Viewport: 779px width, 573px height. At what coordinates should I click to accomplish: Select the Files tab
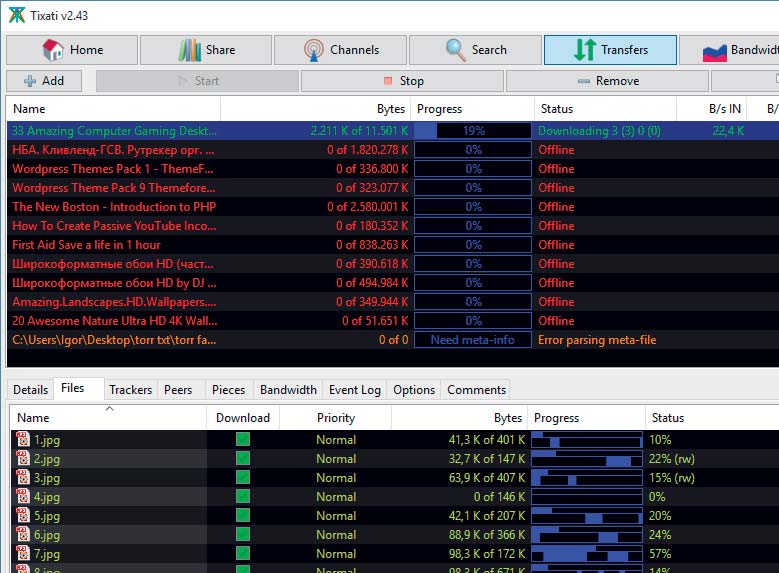pyautogui.click(x=78, y=388)
